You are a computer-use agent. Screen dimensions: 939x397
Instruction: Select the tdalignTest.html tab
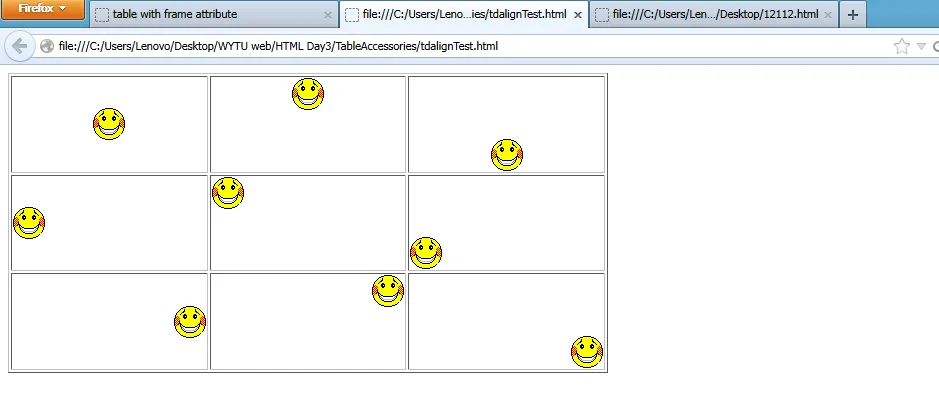[x=464, y=14]
